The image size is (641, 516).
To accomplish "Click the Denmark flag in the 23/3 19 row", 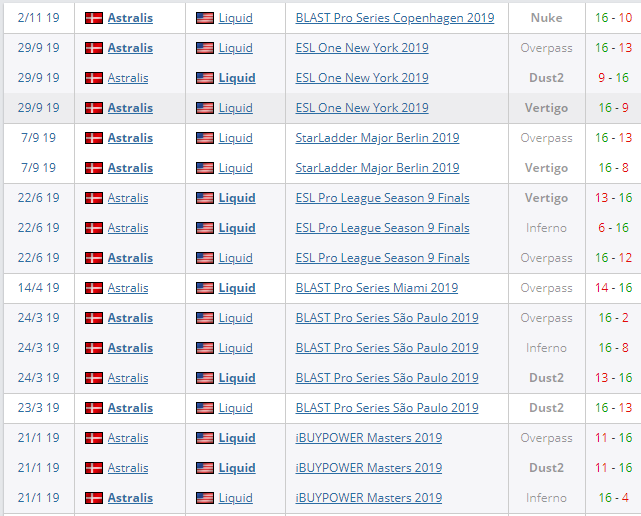I will coord(94,408).
